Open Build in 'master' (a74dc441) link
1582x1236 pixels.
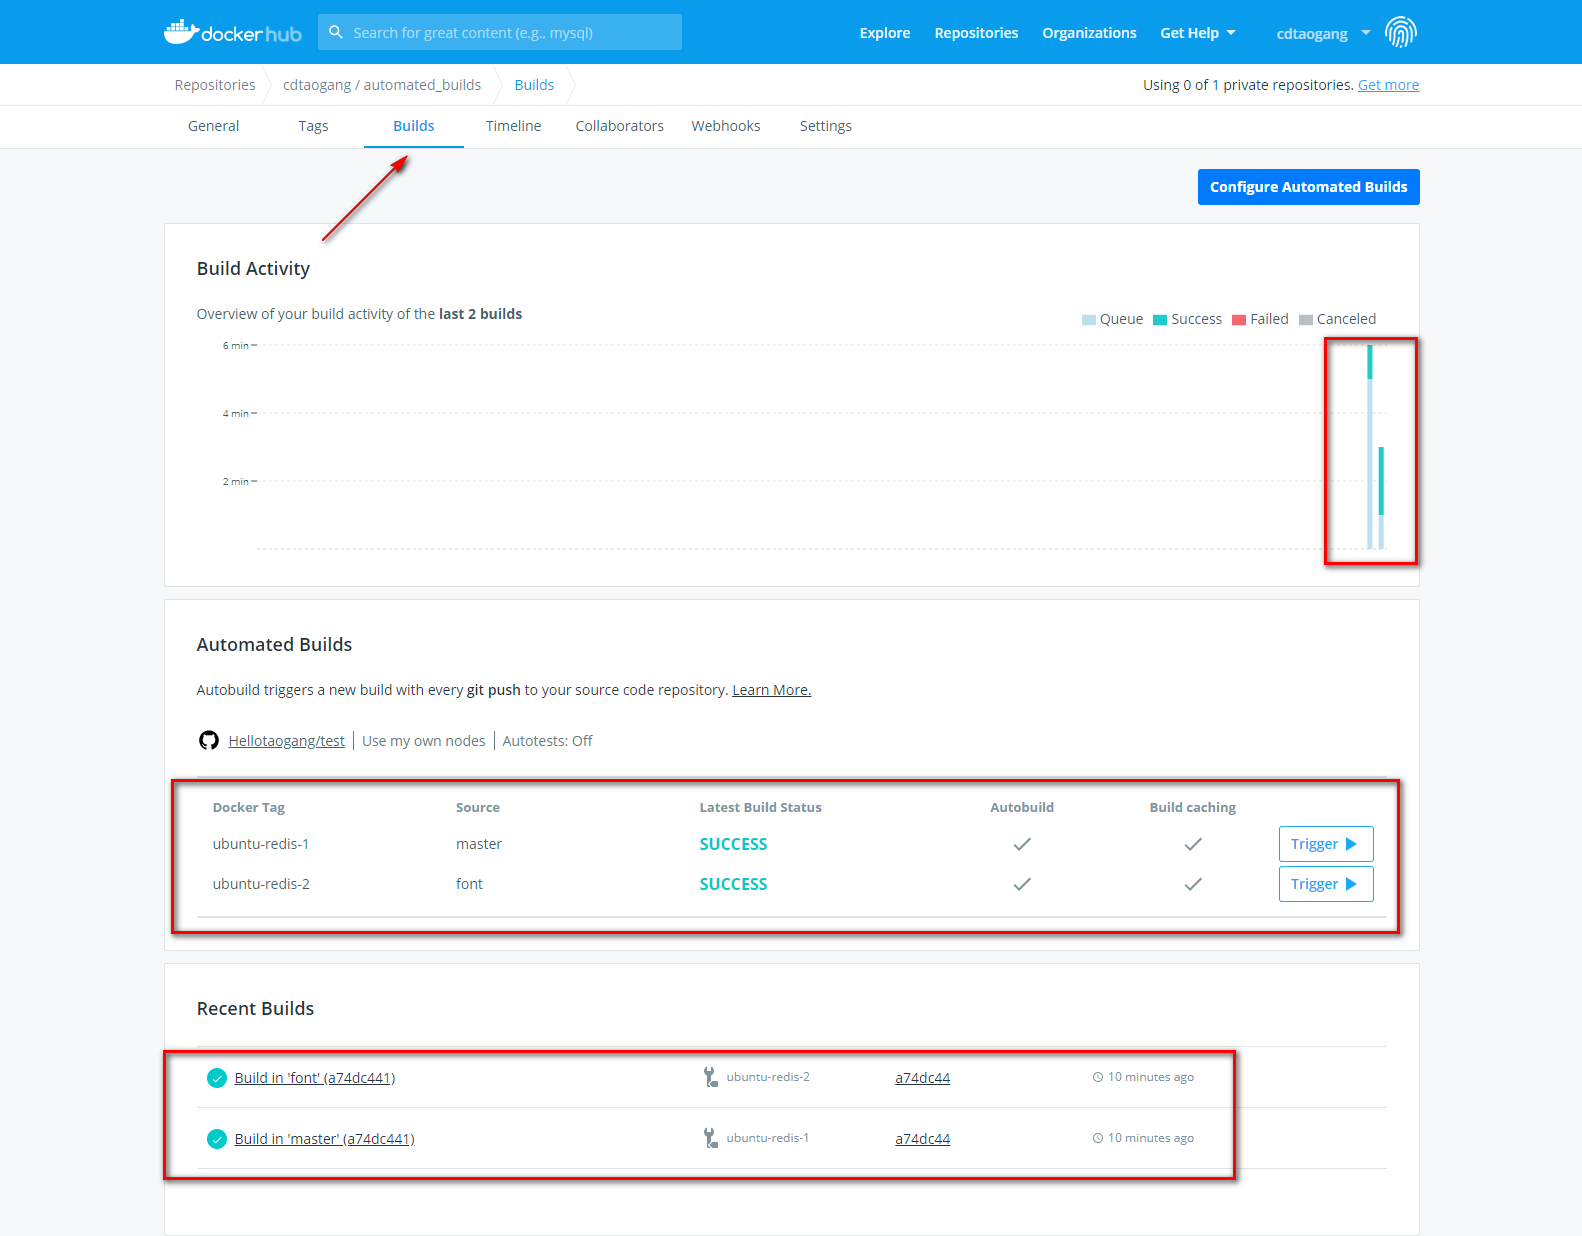(x=324, y=1139)
